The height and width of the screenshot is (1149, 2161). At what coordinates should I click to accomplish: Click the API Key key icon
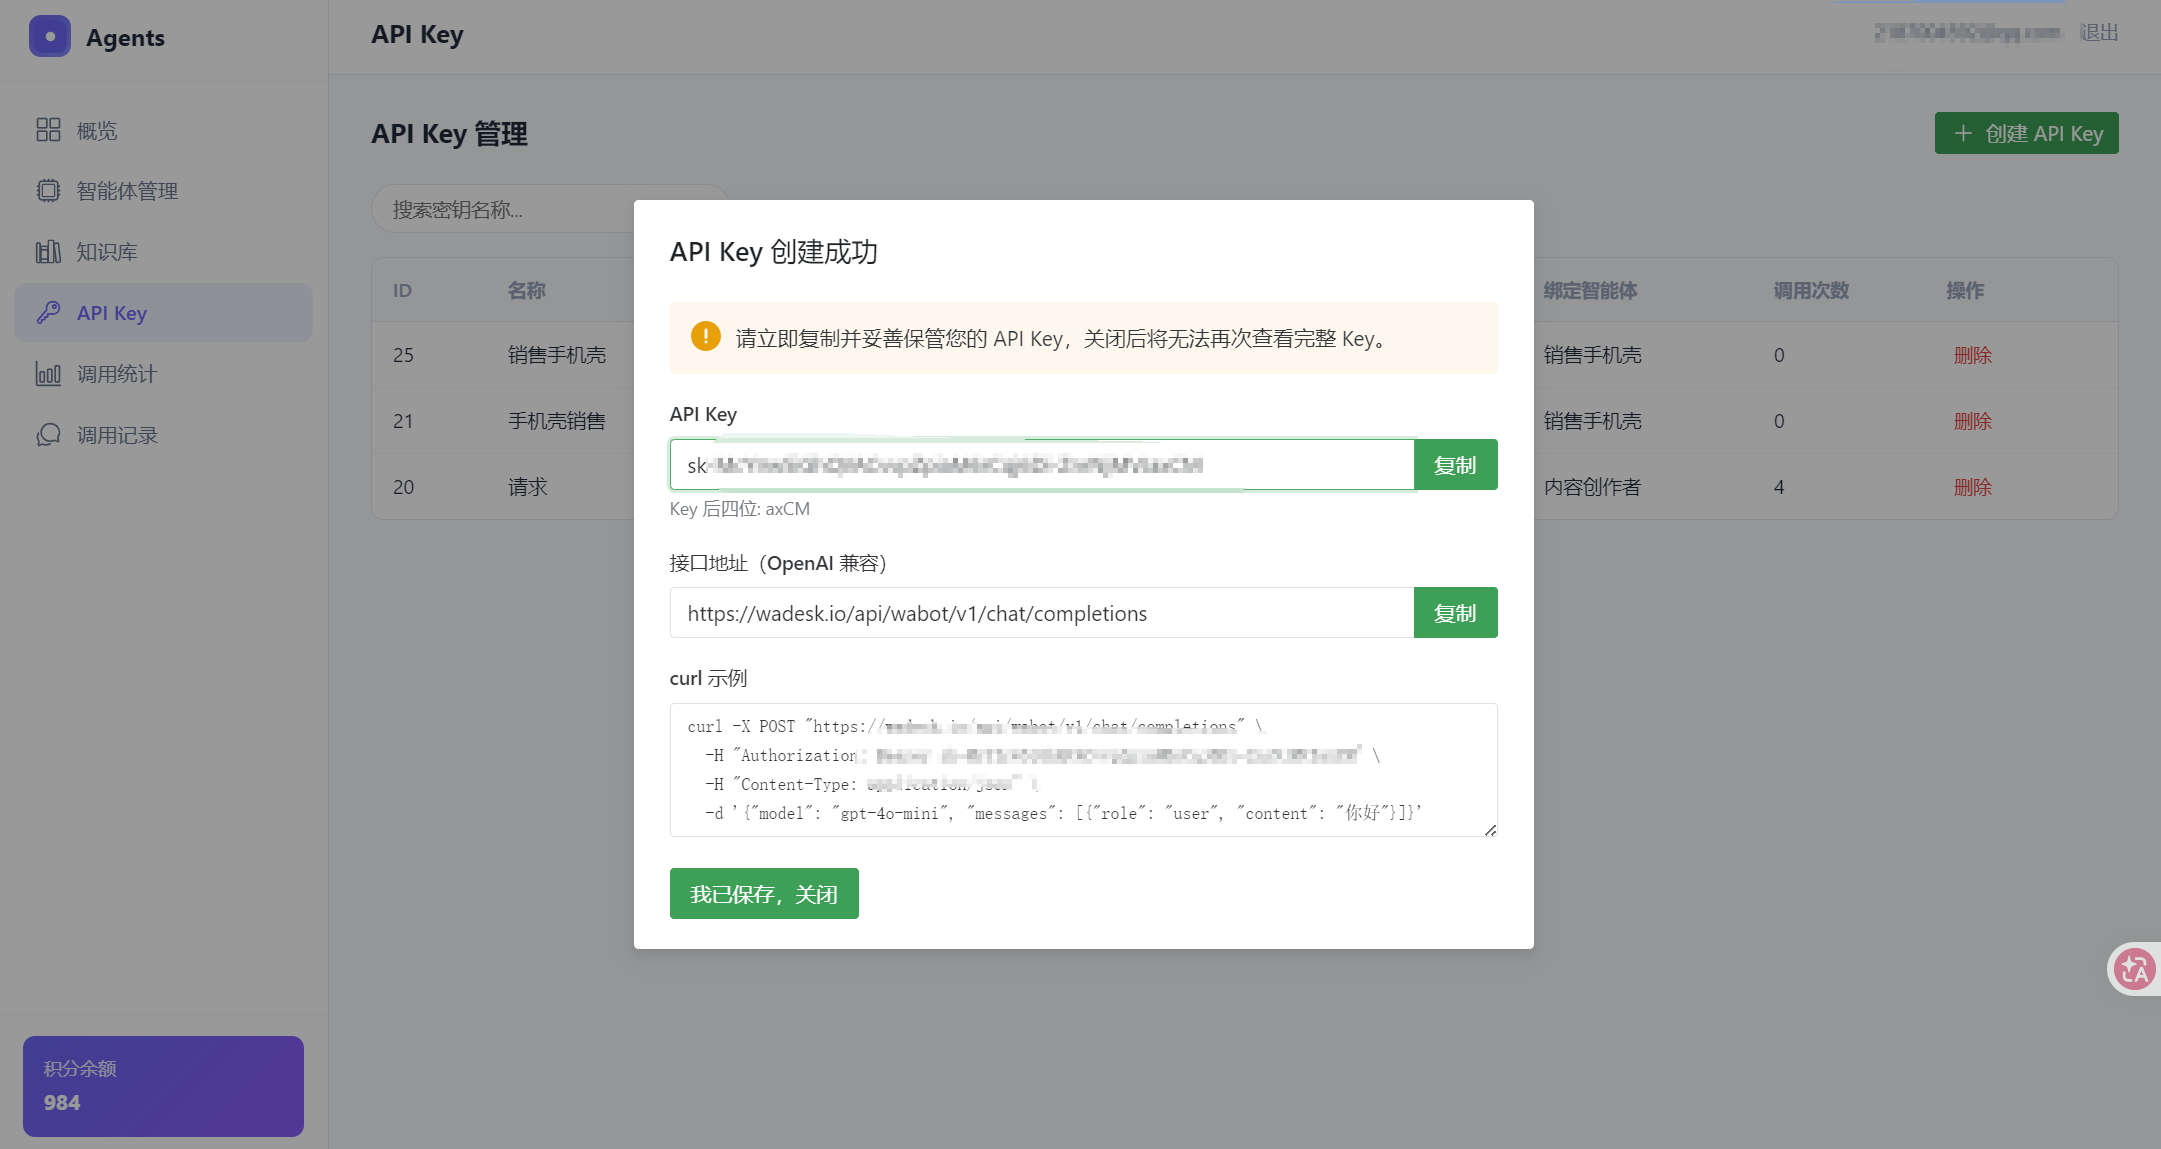click(x=48, y=313)
